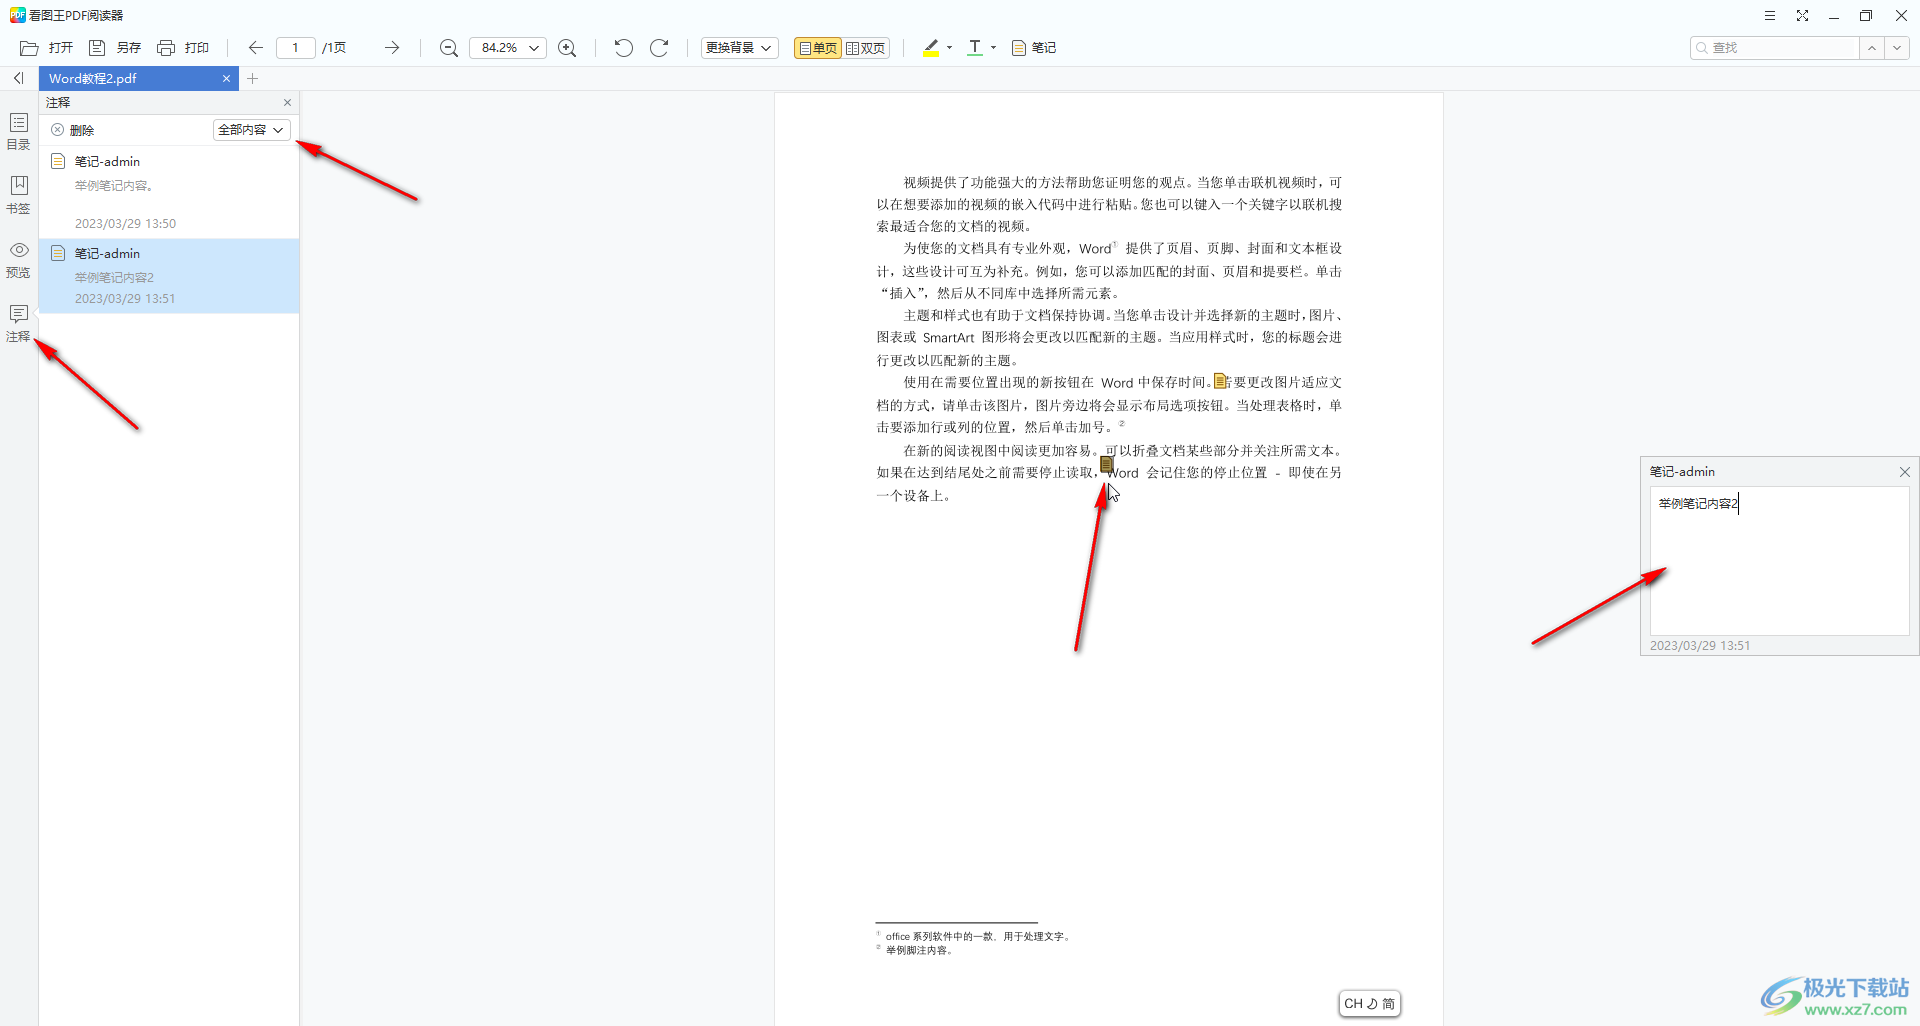The height and width of the screenshot is (1026, 1920).
Task: Click the page number input field
Action: coord(295,48)
